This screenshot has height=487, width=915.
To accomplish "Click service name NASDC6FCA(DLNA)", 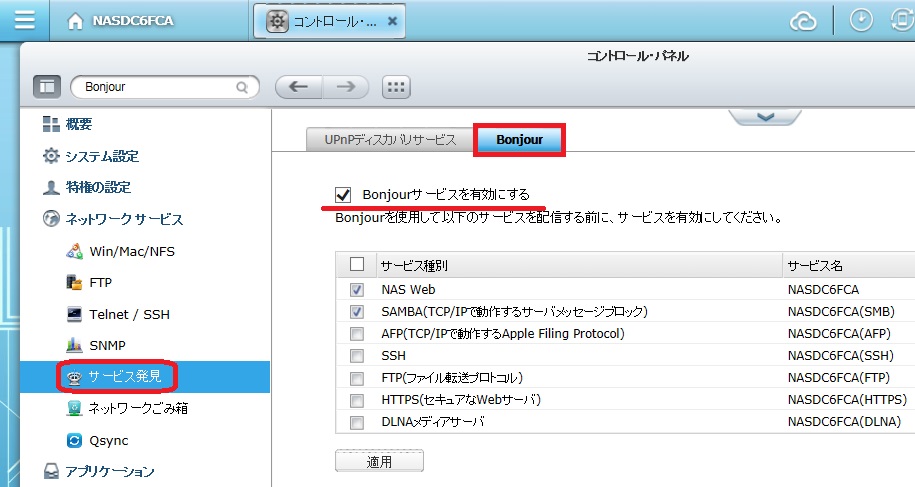I will [844, 422].
